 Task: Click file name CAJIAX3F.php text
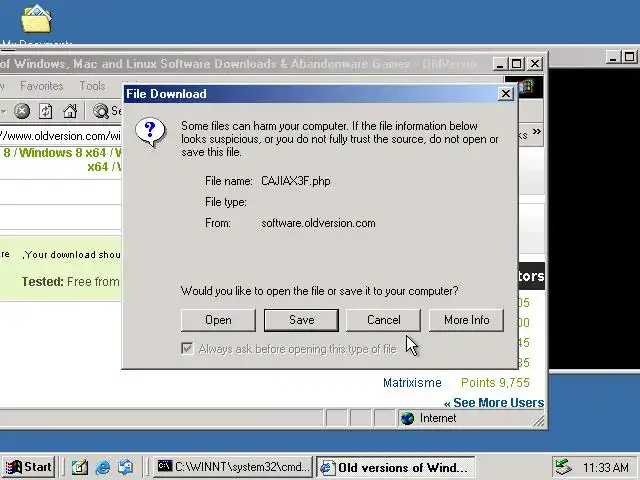click(296, 181)
